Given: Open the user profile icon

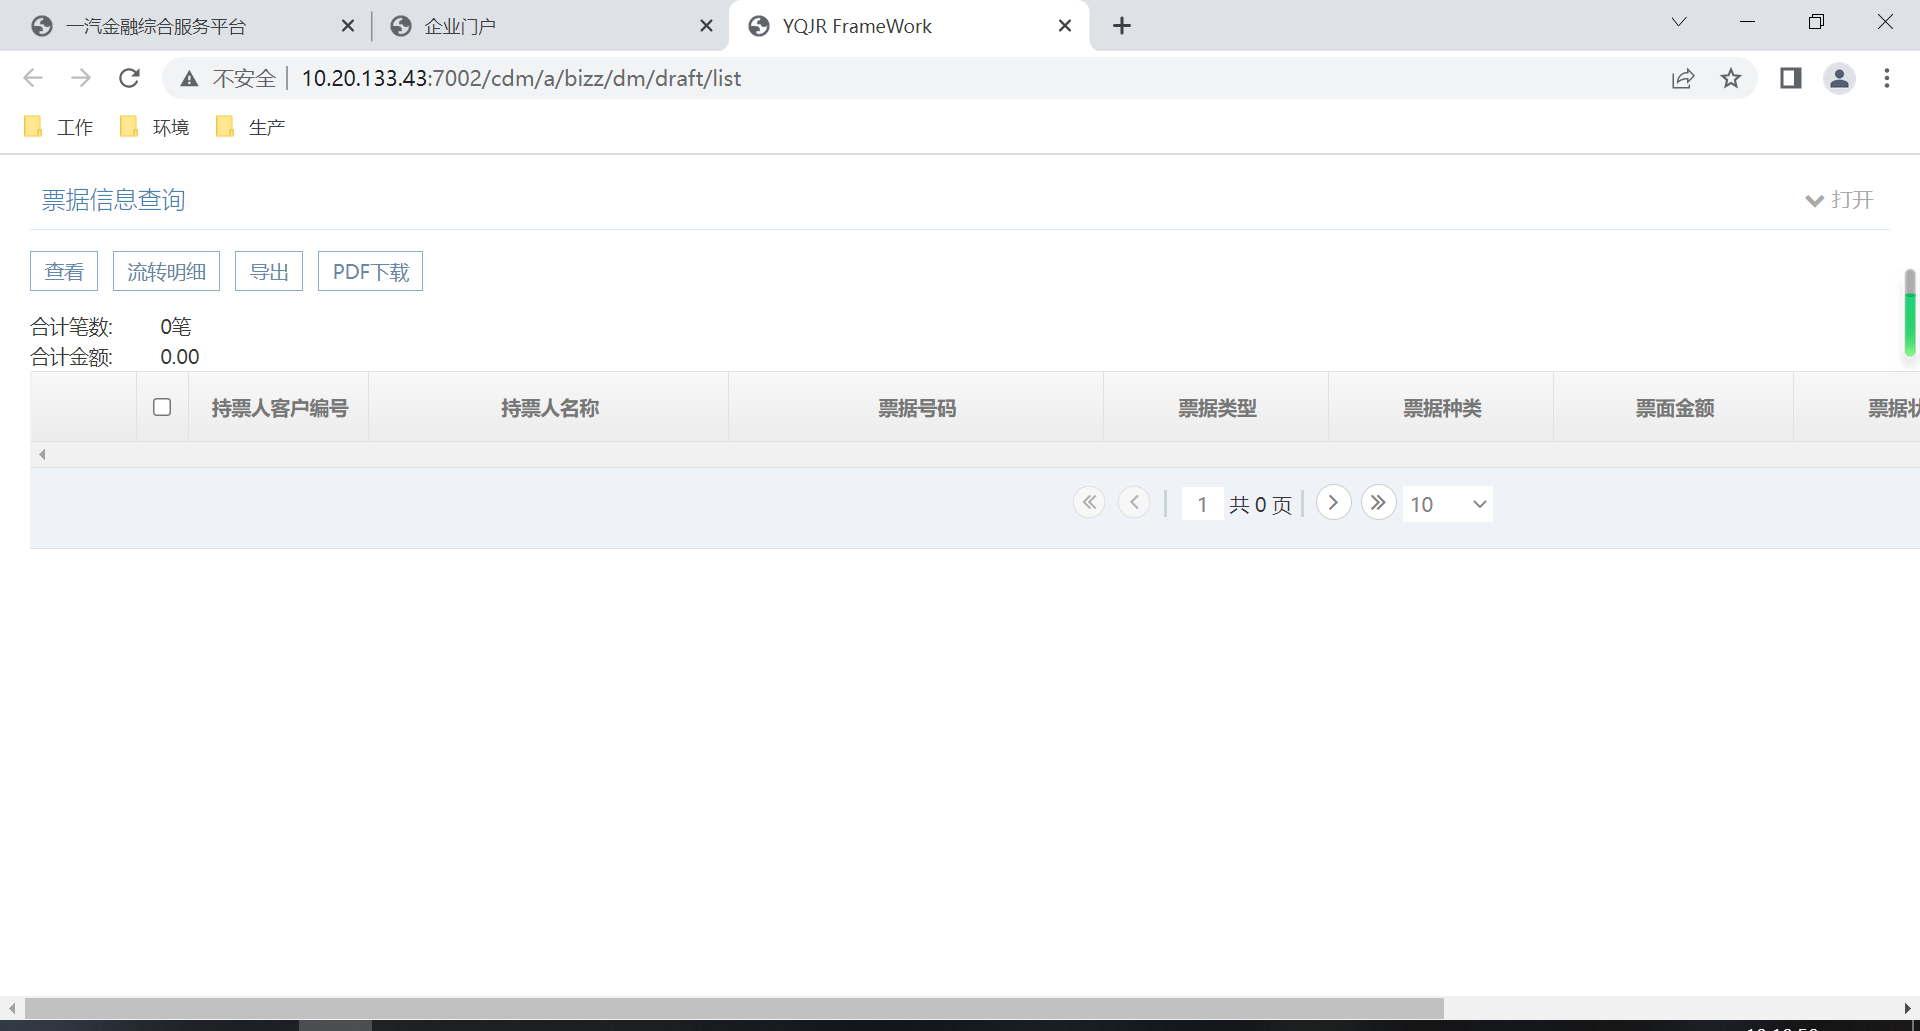Looking at the screenshot, I should 1839,78.
